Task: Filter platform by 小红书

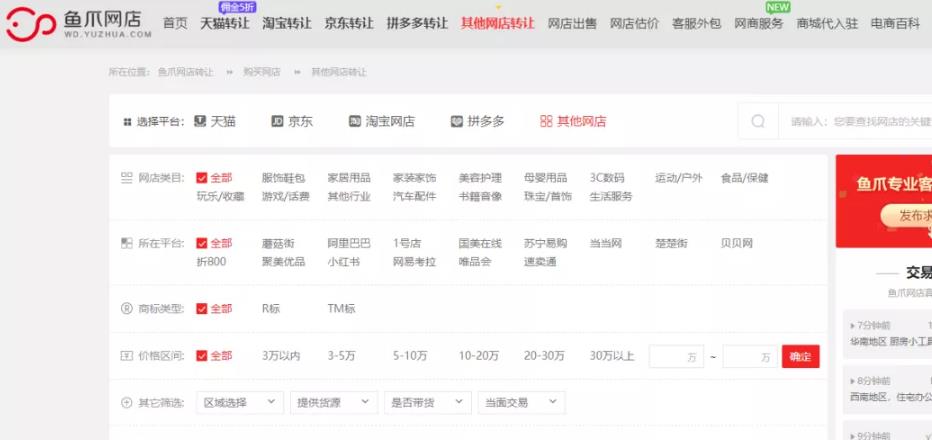Action: tap(344, 262)
